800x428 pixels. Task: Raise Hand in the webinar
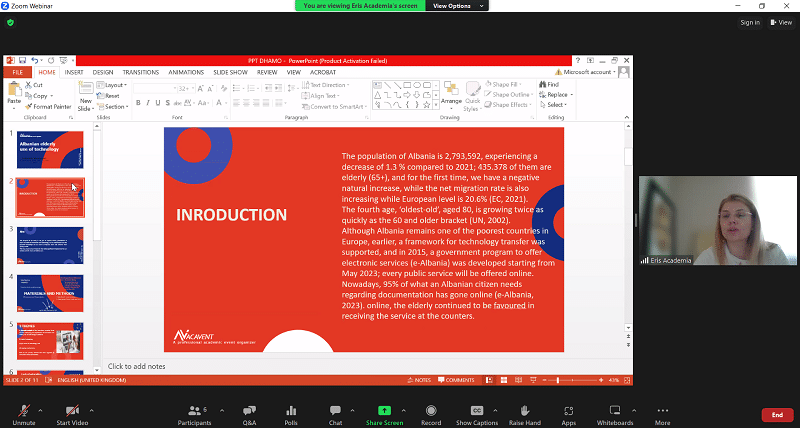524,411
